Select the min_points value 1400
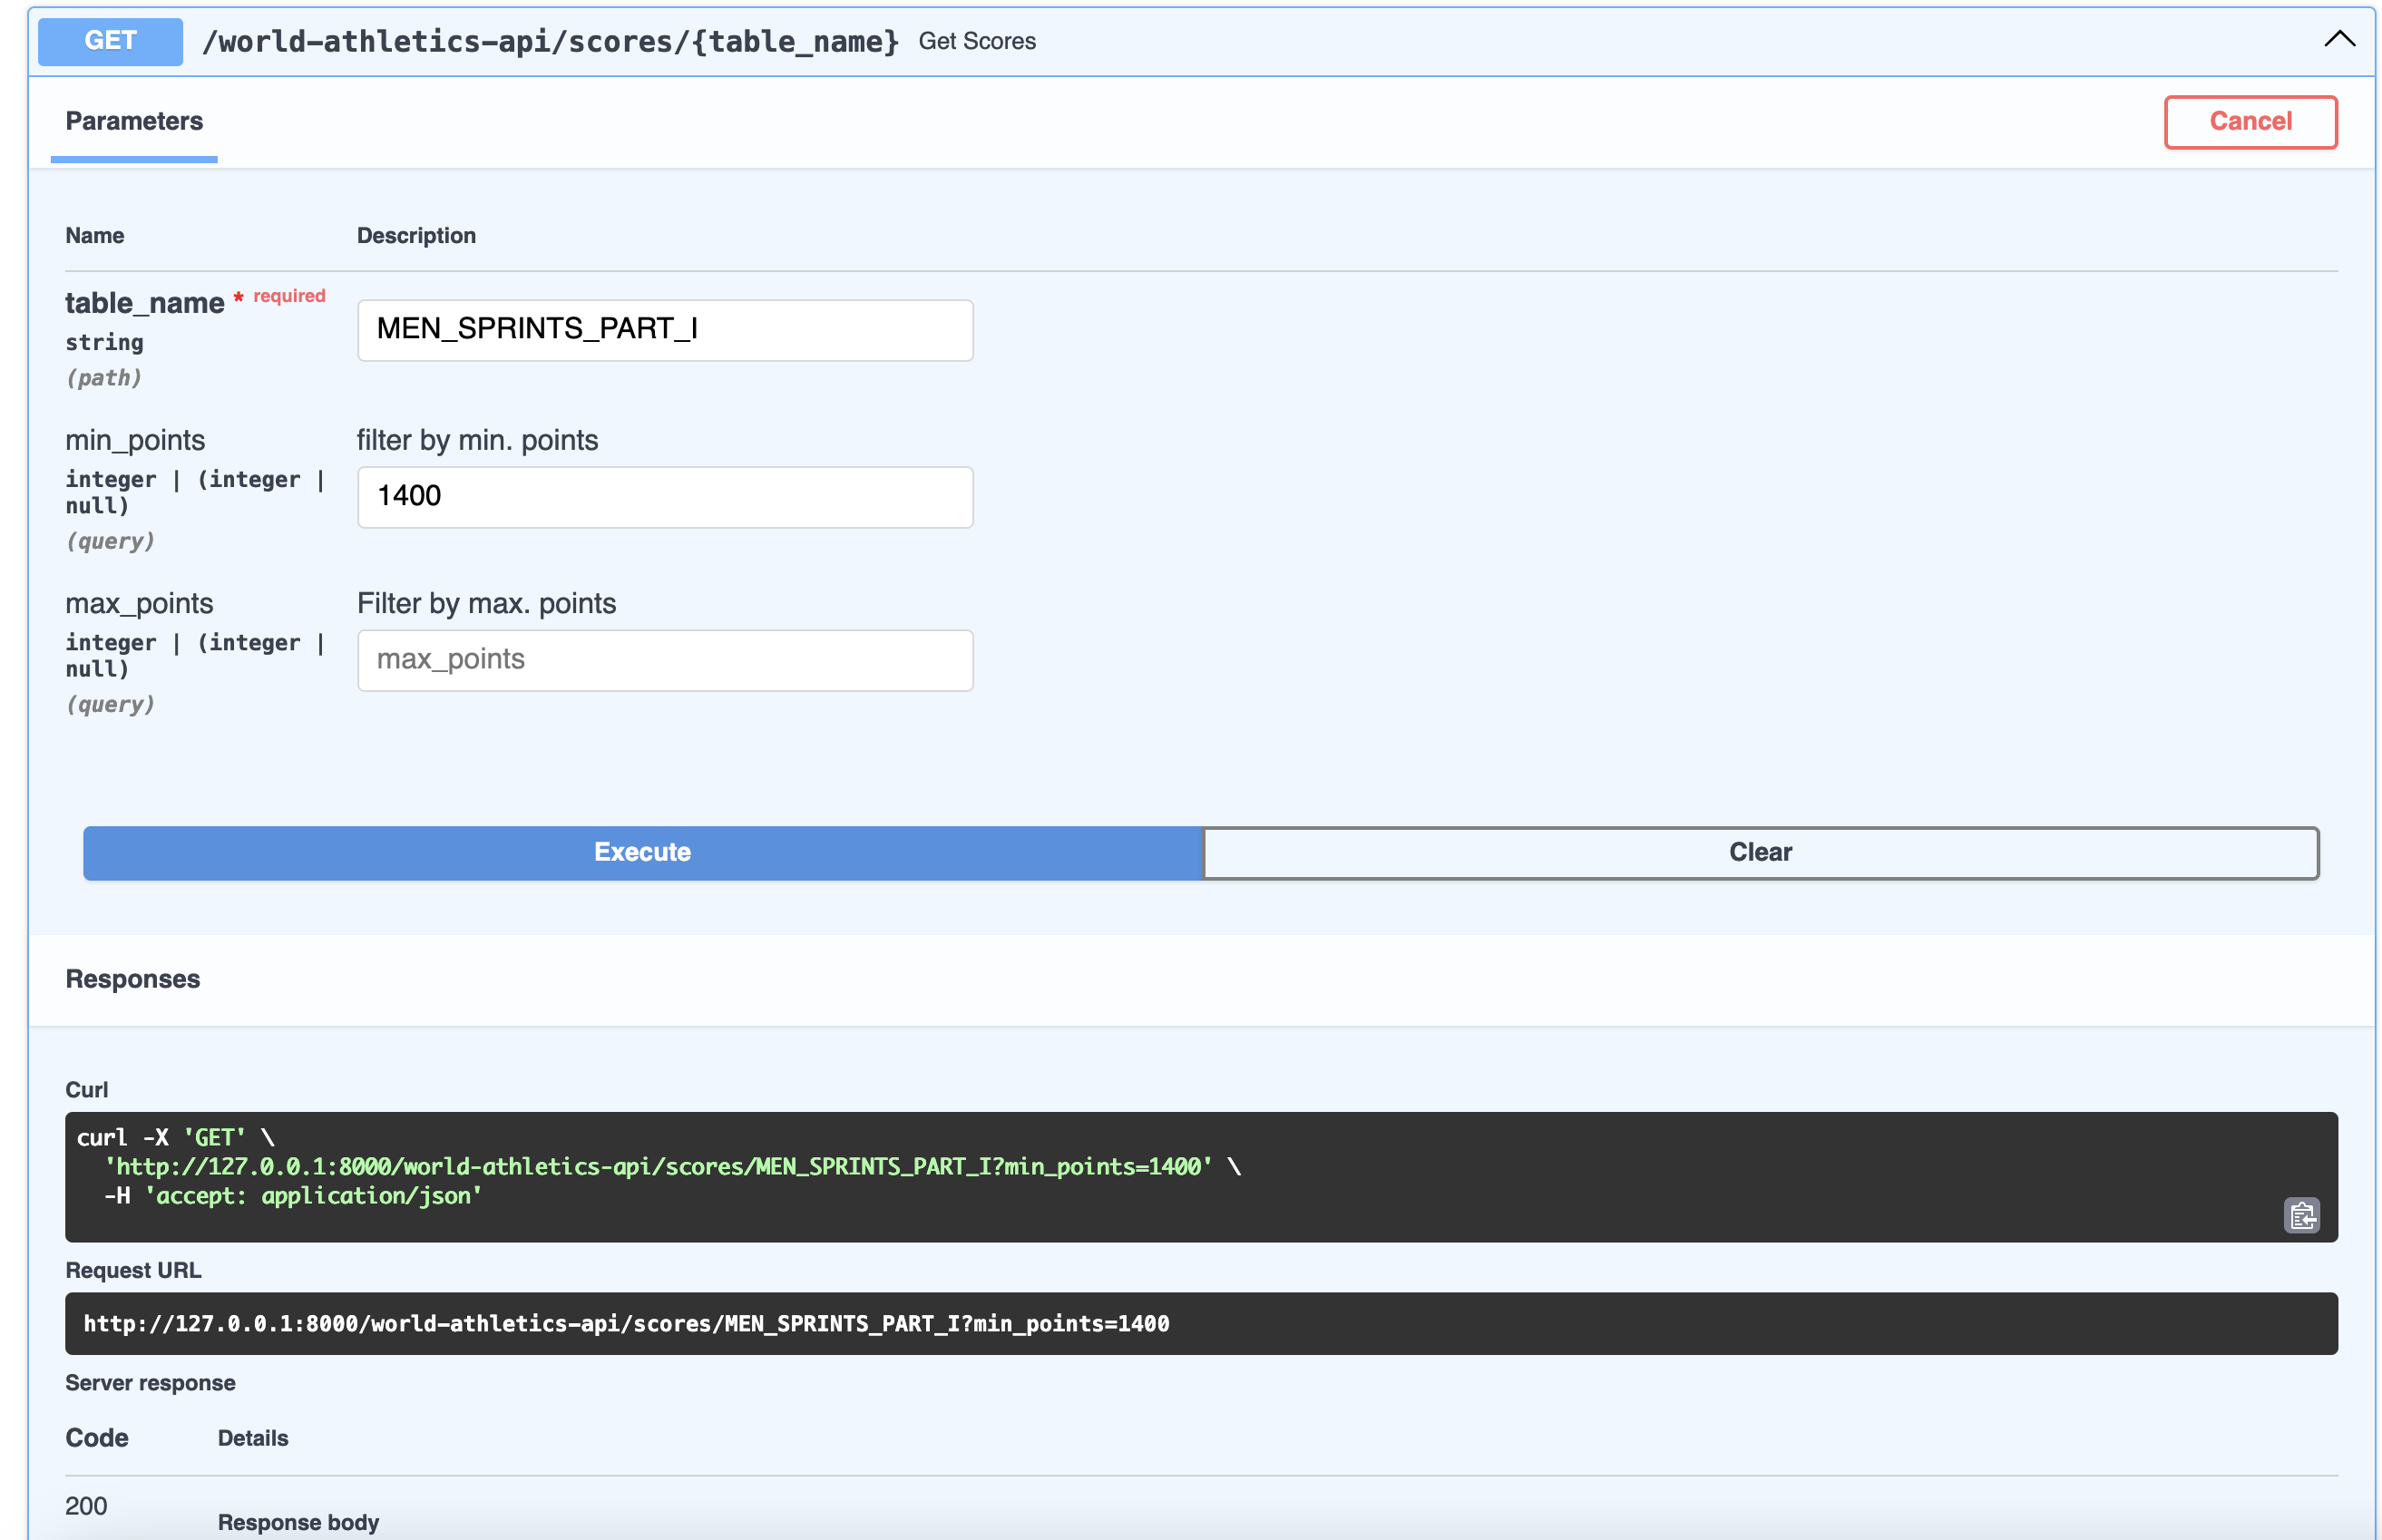Screen dimensions: 2382x1540 tap(664, 496)
